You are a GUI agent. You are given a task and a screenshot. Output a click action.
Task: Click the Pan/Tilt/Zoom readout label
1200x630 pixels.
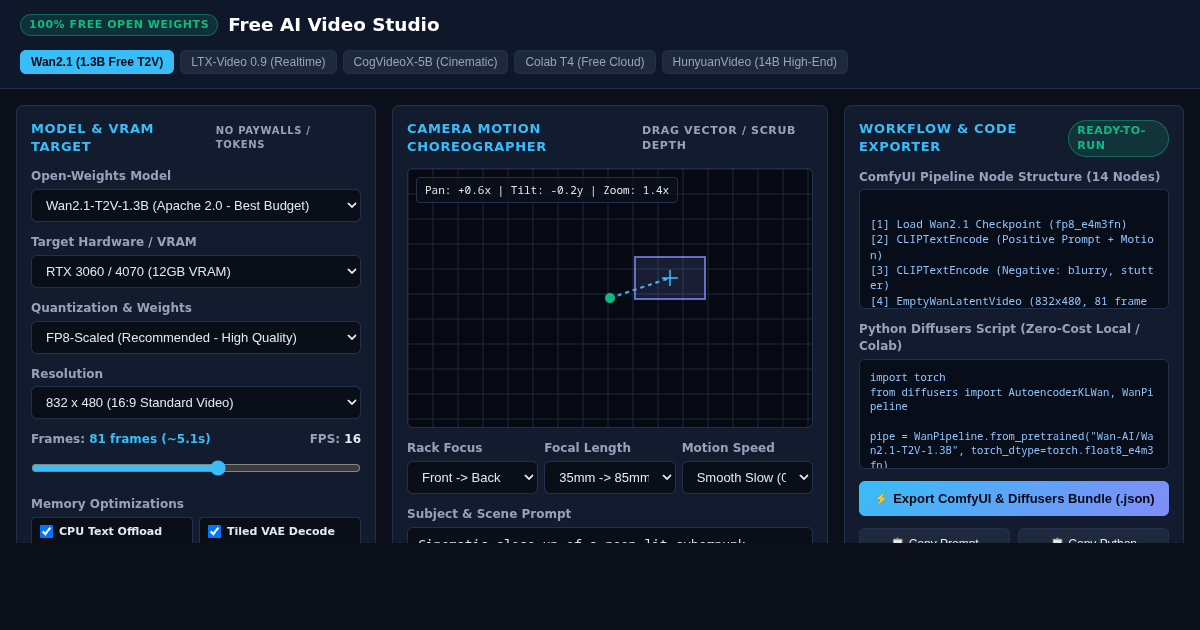point(547,190)
